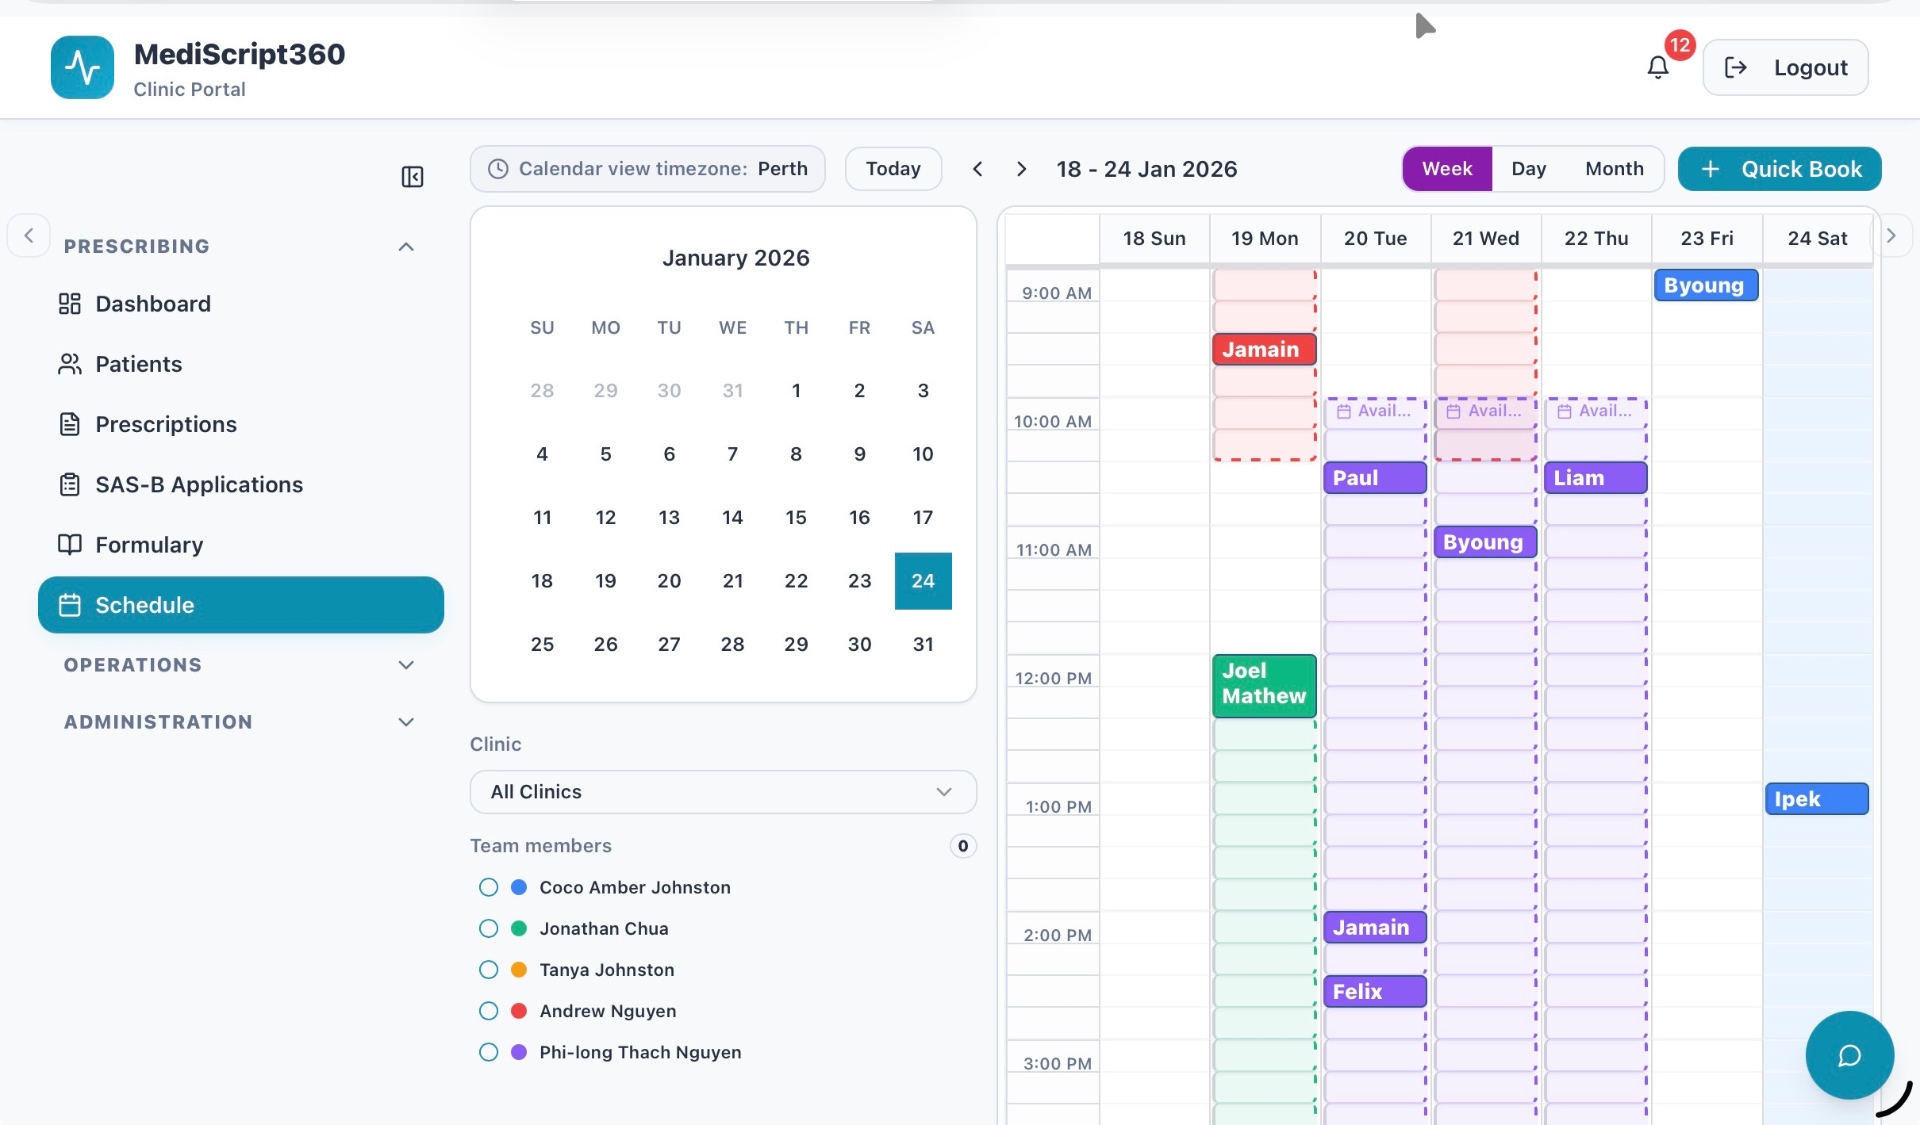This screenshot has height=1125, width=1920.
Task: Open the Formulary page
Action: [x=240, y=544]
